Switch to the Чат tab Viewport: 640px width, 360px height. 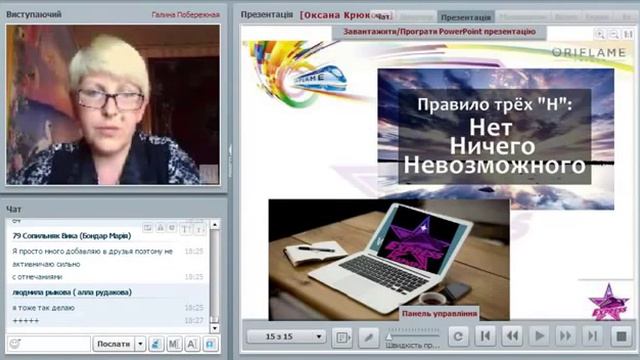pyautogui.click(x=382, y=16)
